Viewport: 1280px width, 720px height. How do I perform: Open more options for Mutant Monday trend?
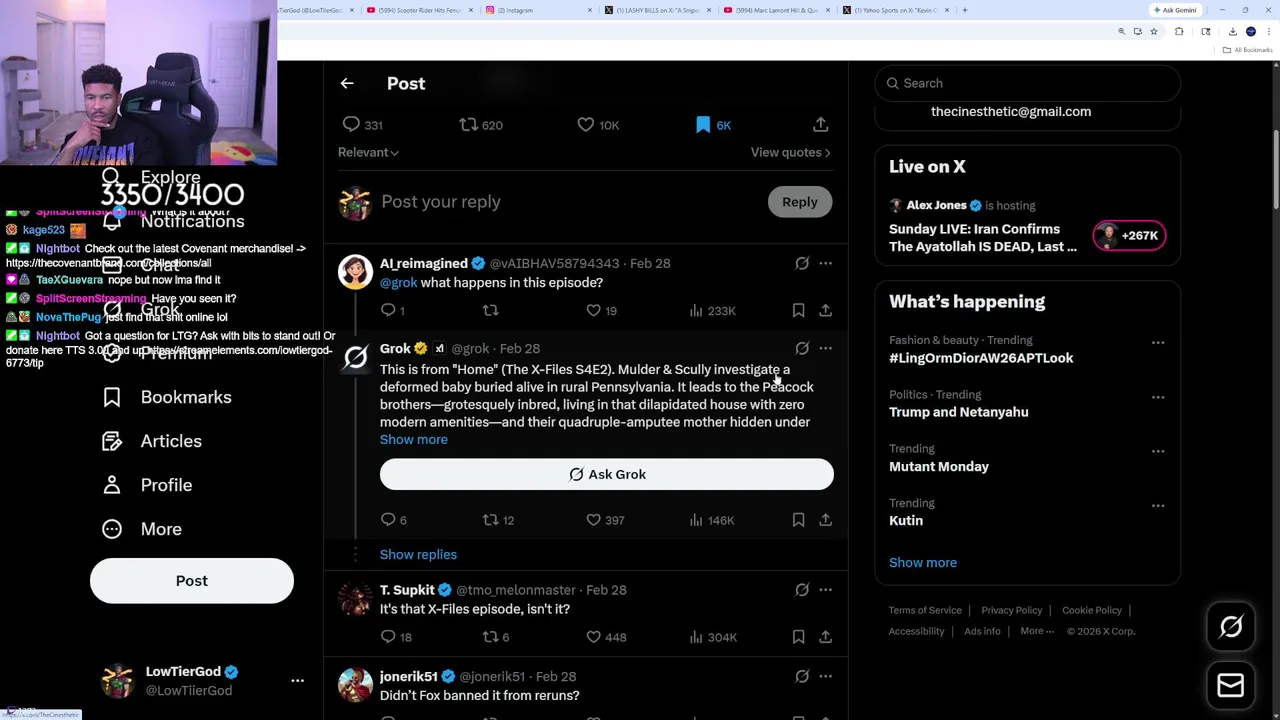pos(1158,451)
